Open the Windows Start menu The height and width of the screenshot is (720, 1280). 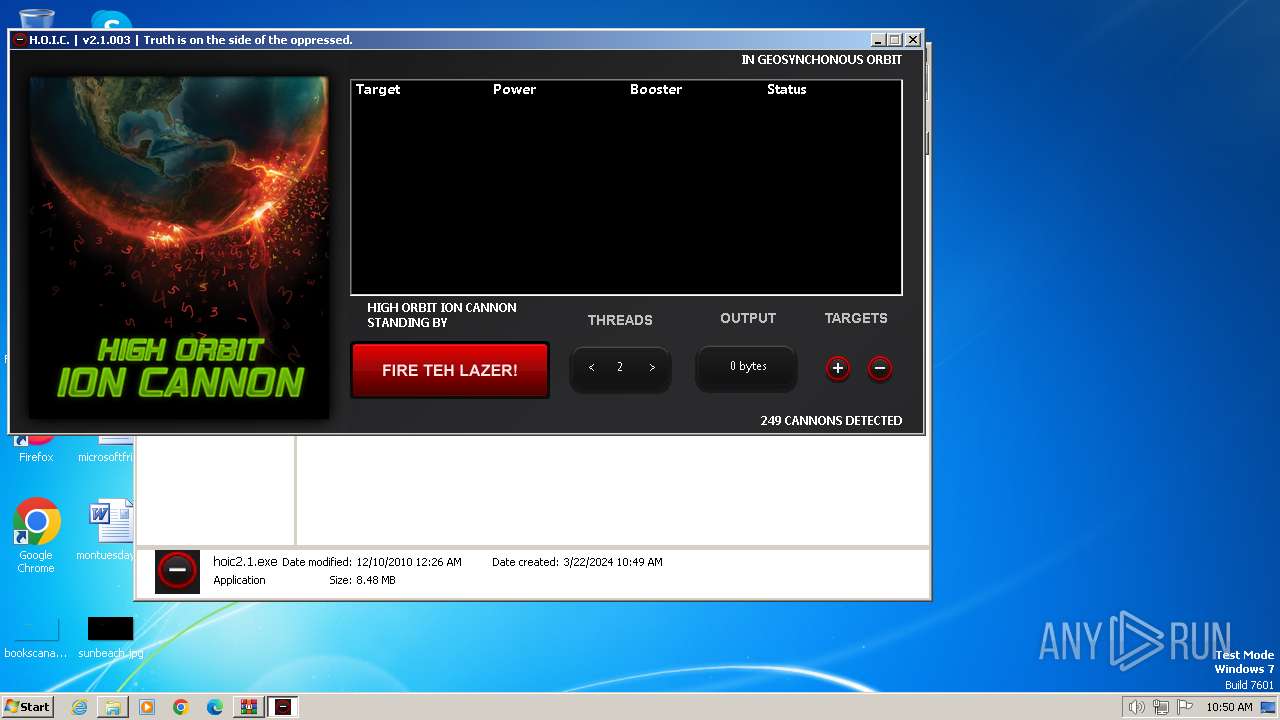click(x=27, y=707)
